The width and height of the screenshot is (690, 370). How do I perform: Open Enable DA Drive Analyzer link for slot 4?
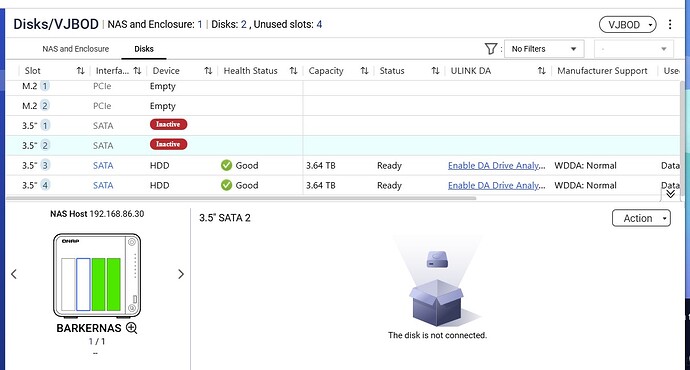click(496, 185)
